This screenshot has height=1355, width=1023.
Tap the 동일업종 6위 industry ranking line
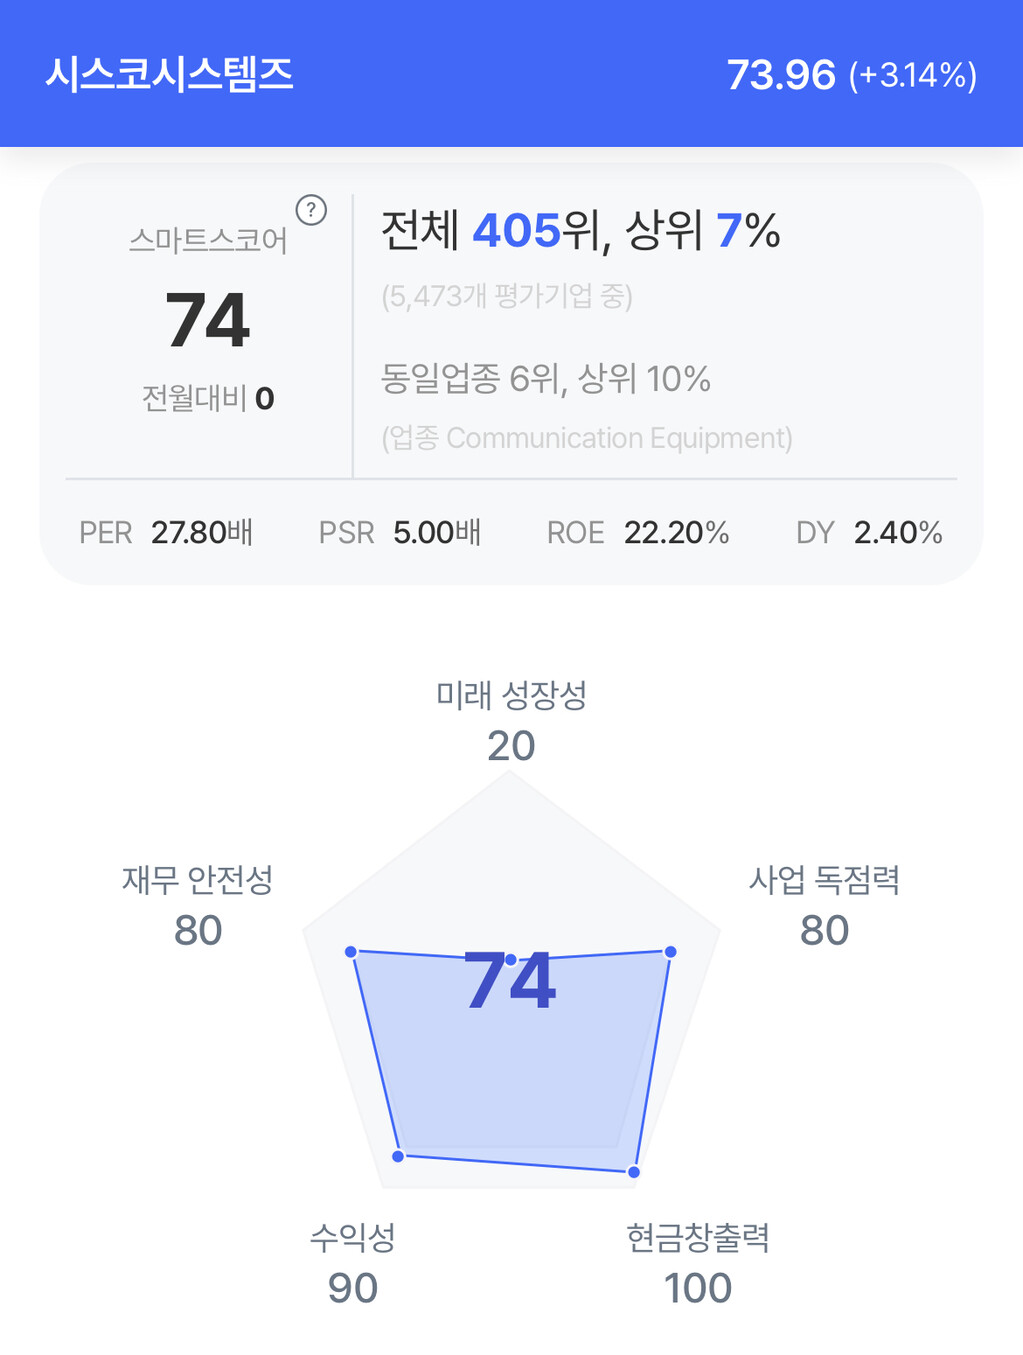point(546,379)
